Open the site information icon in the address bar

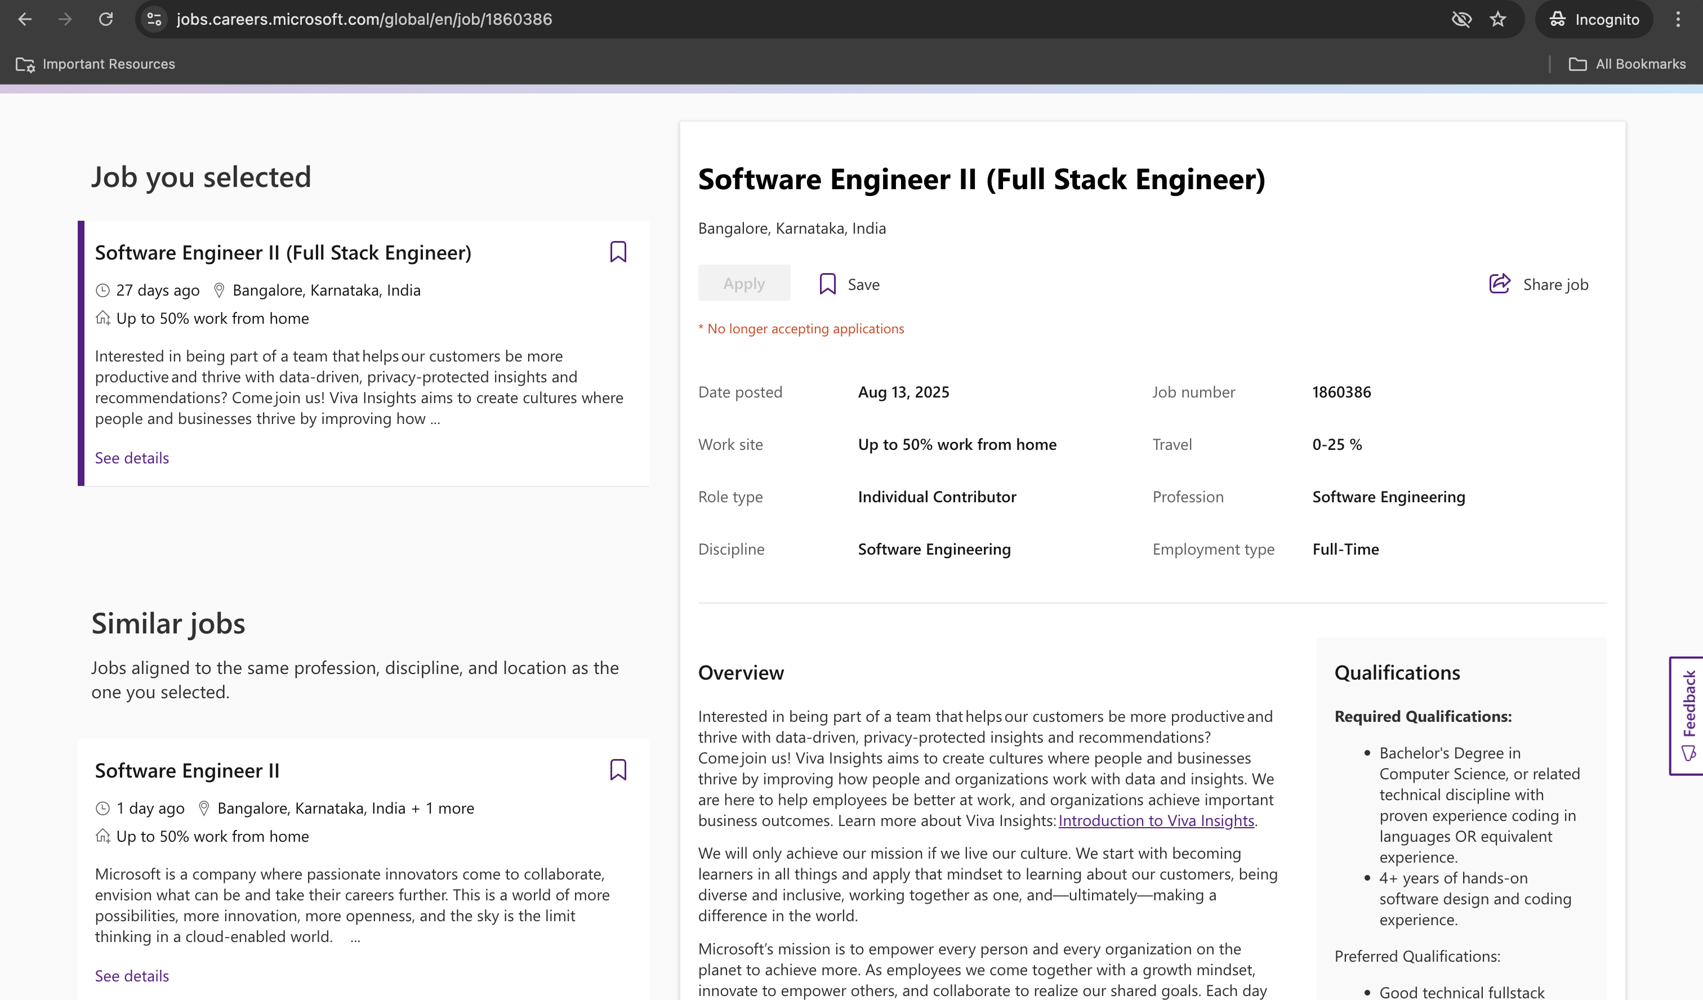coord(153,19)
